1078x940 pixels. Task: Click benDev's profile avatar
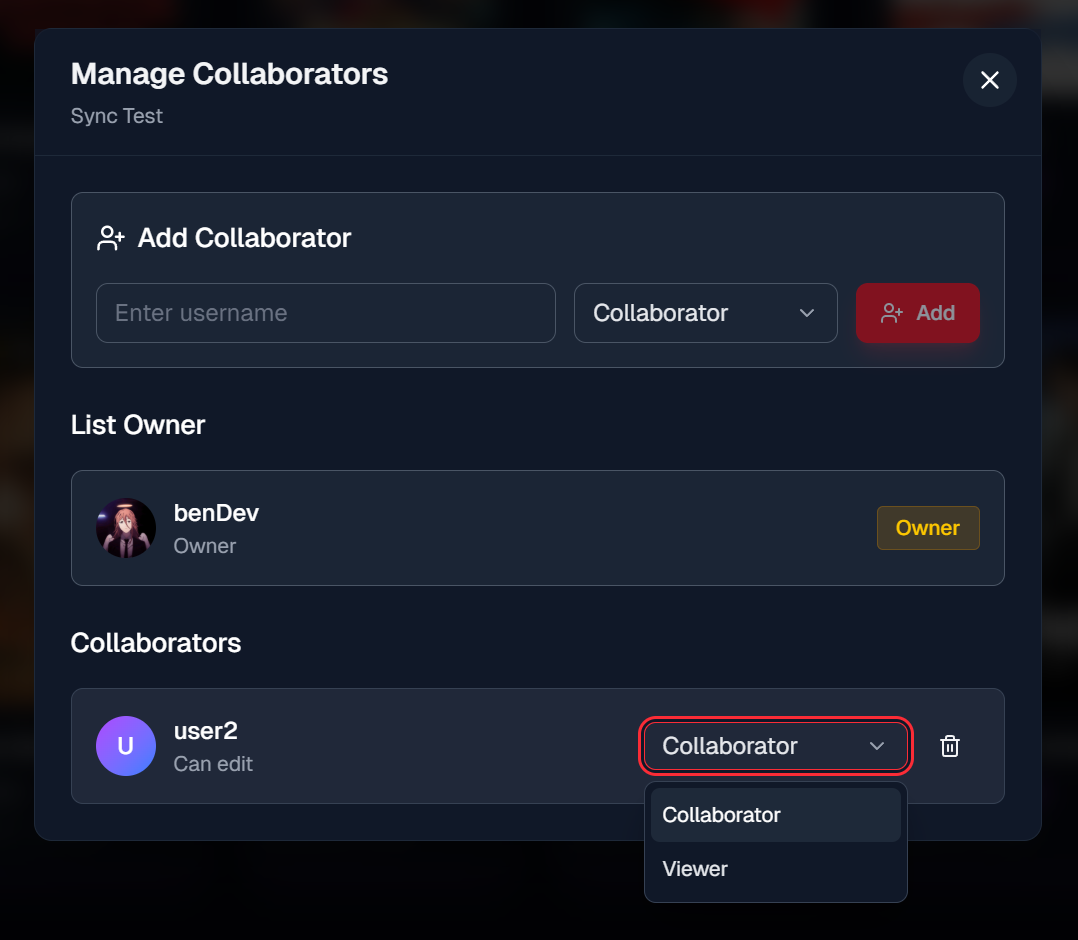coord(126,528)
